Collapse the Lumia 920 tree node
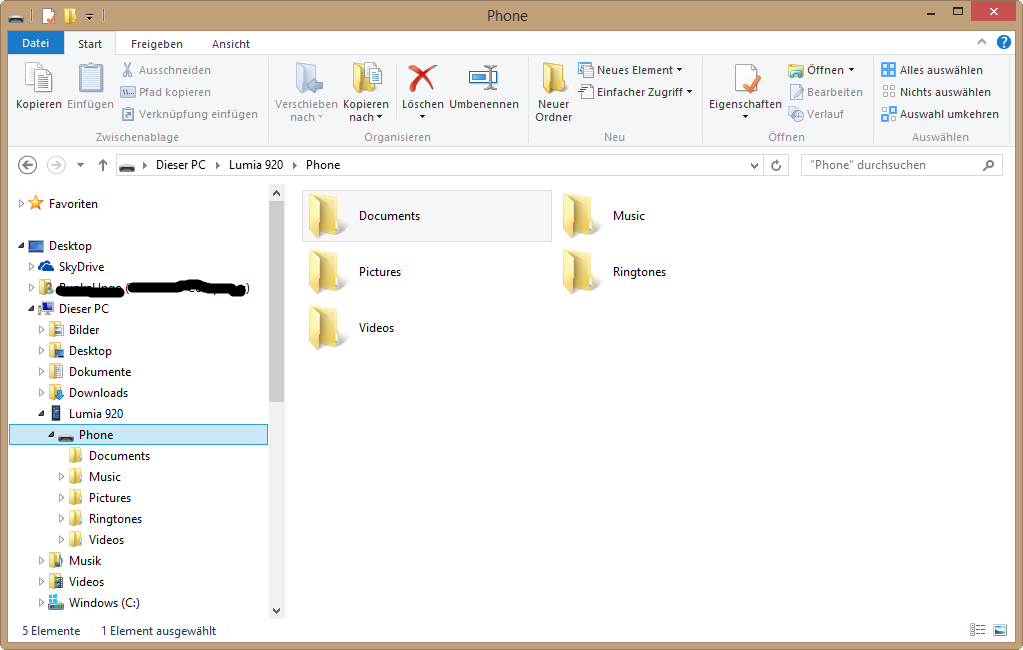Screen dimensions: 1023x650 click(x=41, y=414)
